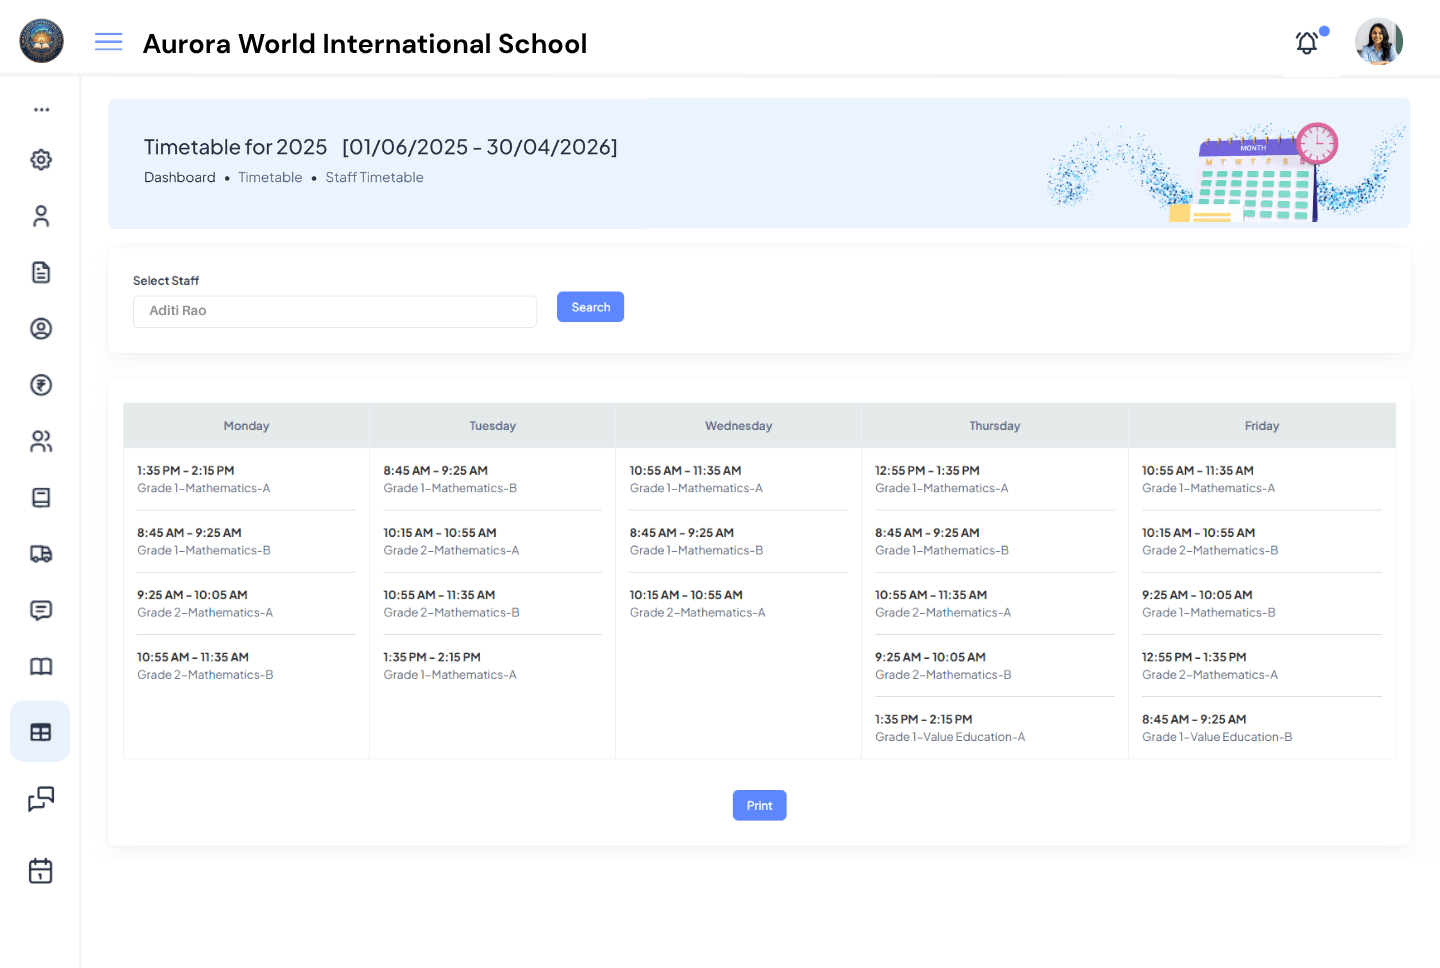Open the Library book icon in sidebar
The width and height of the screenshot is (1440, 968).
tap(40, 666)
